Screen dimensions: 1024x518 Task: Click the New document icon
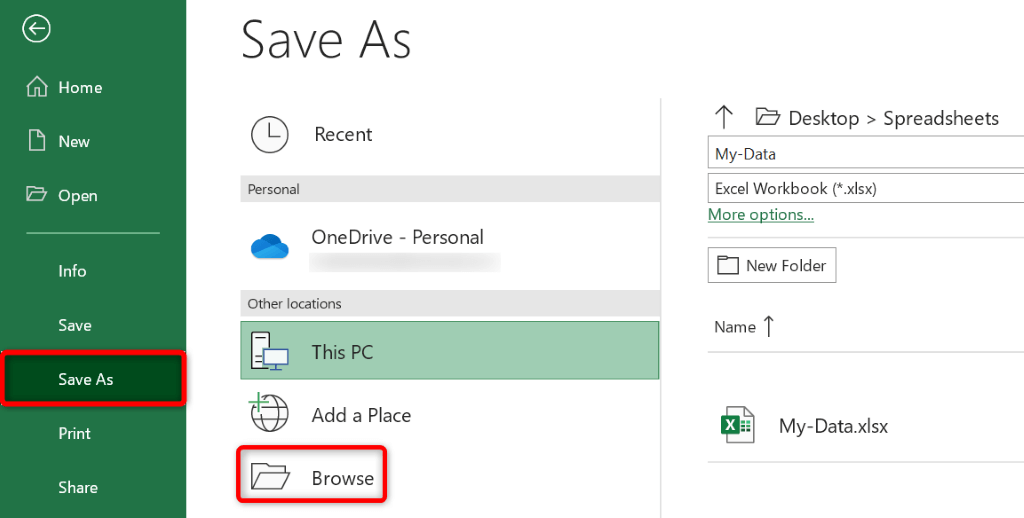point(37,141)
